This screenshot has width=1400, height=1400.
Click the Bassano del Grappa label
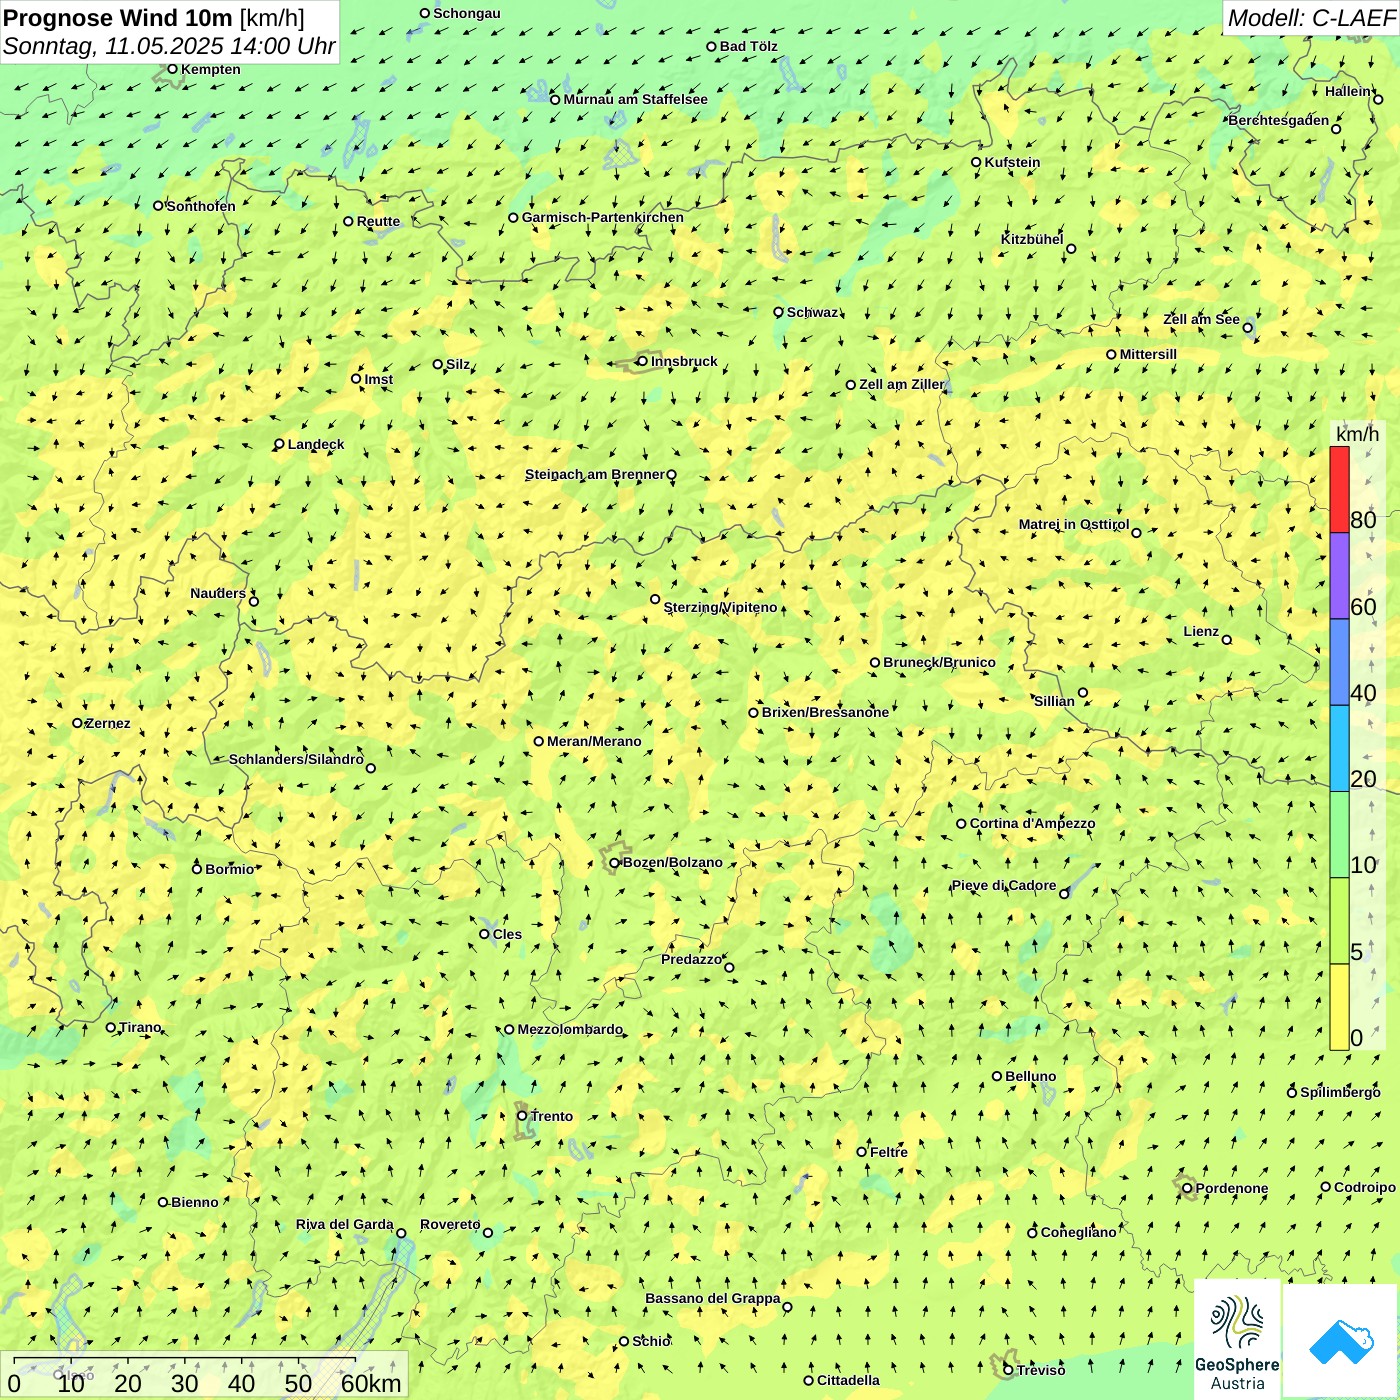[712, 1298]
